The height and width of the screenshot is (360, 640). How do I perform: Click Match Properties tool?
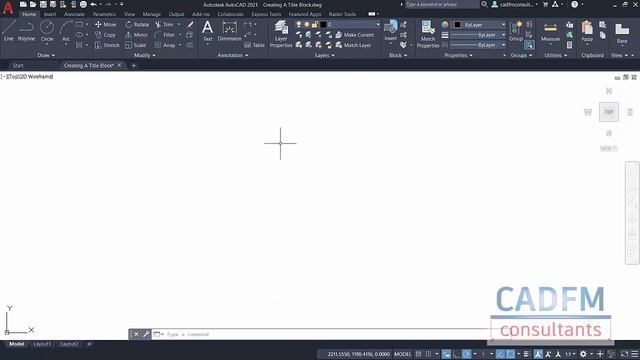pos(428,34)
